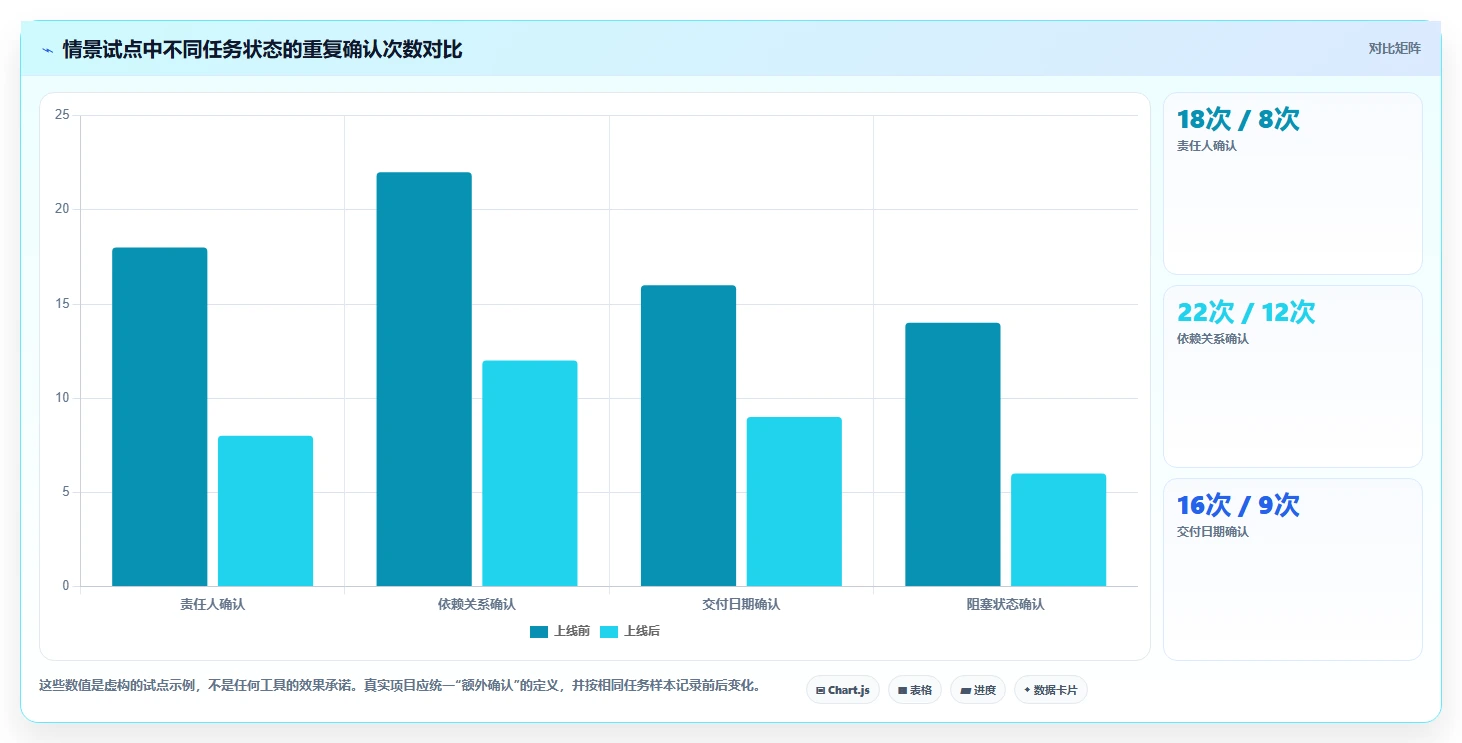Screen dimensions: 1462x743
Task: Click the 交付日期确认 caption in third card
Action: 1213,532
